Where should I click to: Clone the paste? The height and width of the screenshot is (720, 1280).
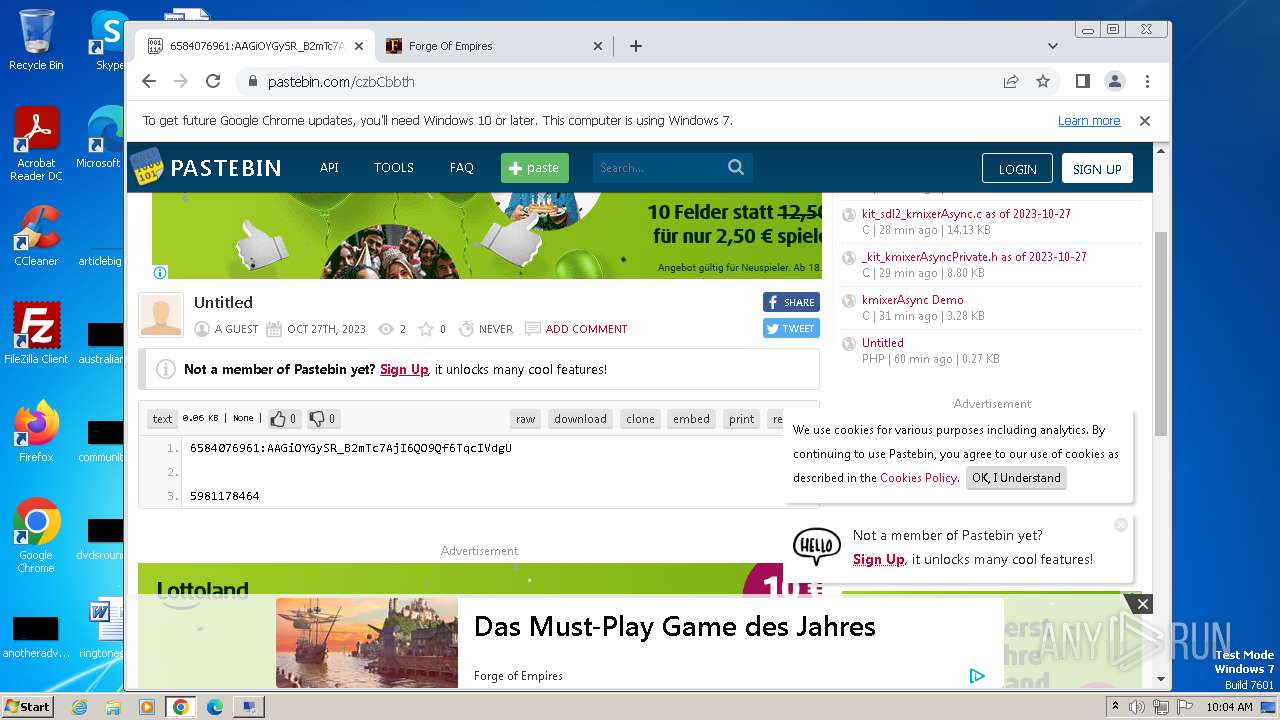coord(640,419)
